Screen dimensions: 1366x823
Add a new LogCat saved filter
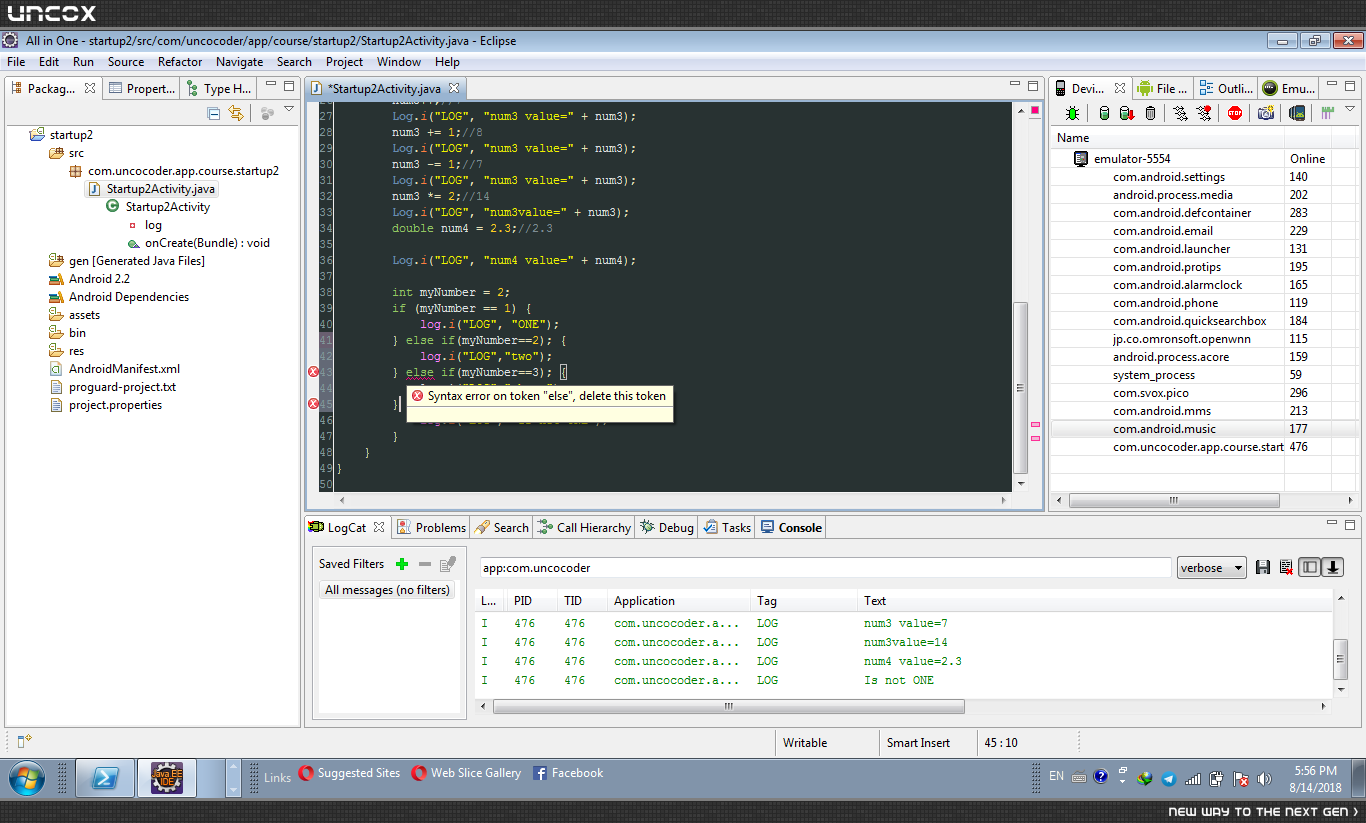coord(402,564)
